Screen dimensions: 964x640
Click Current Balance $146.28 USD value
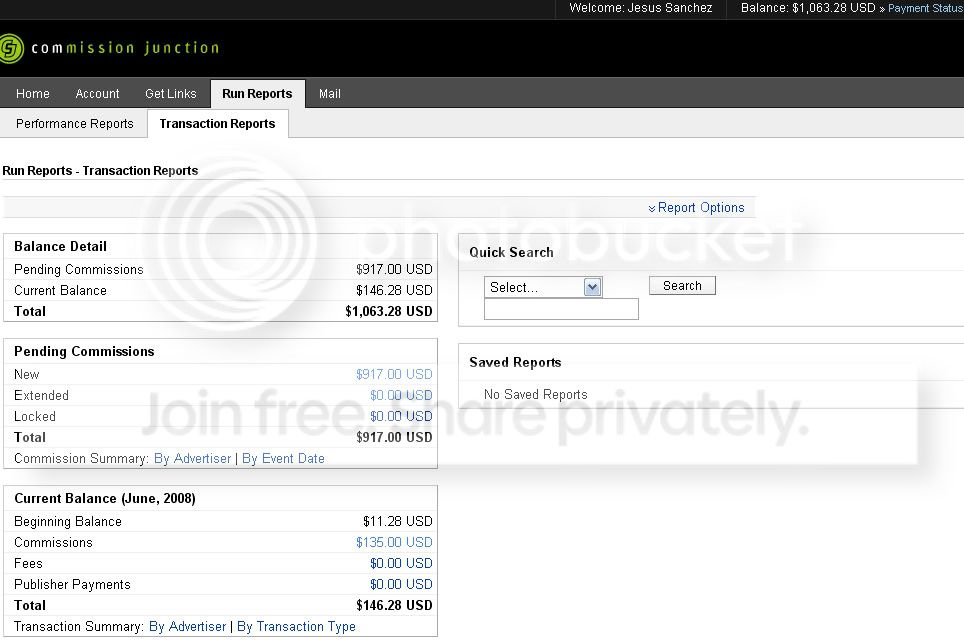pos(394,290)
